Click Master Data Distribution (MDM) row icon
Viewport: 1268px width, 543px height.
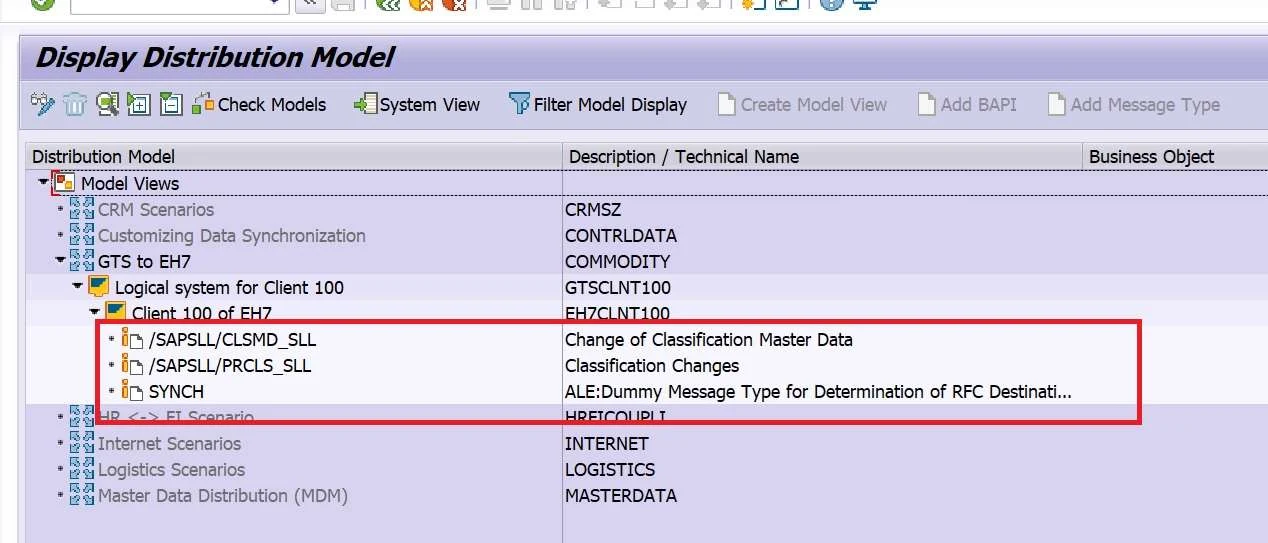pos(82,495)
